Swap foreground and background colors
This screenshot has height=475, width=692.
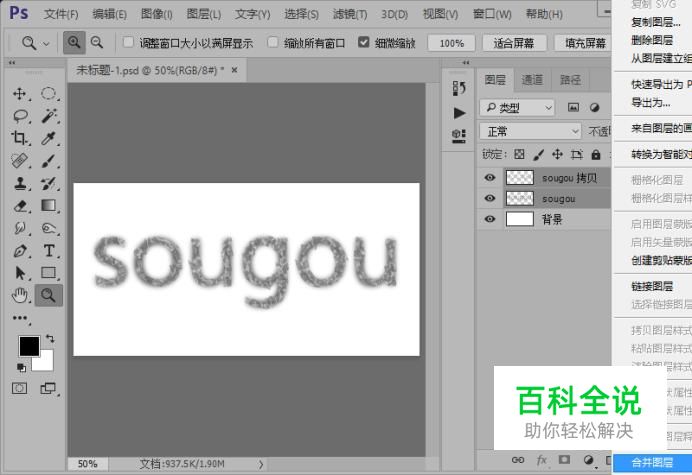coord(50,339)
